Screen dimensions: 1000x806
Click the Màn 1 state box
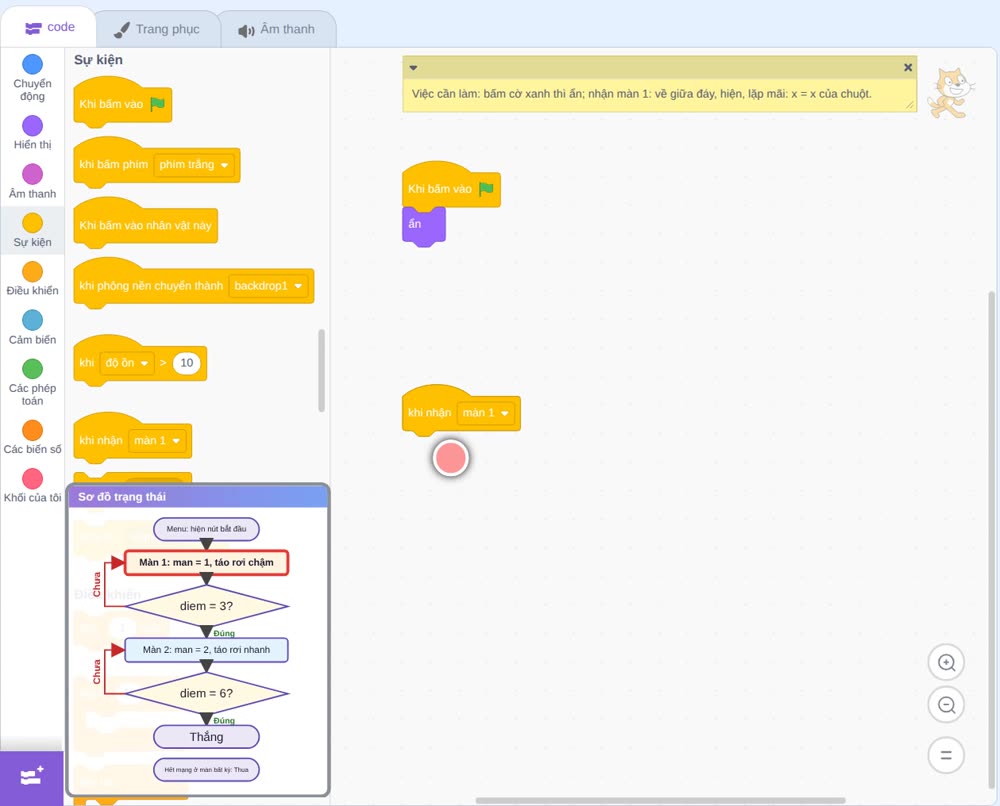(206, 562)
